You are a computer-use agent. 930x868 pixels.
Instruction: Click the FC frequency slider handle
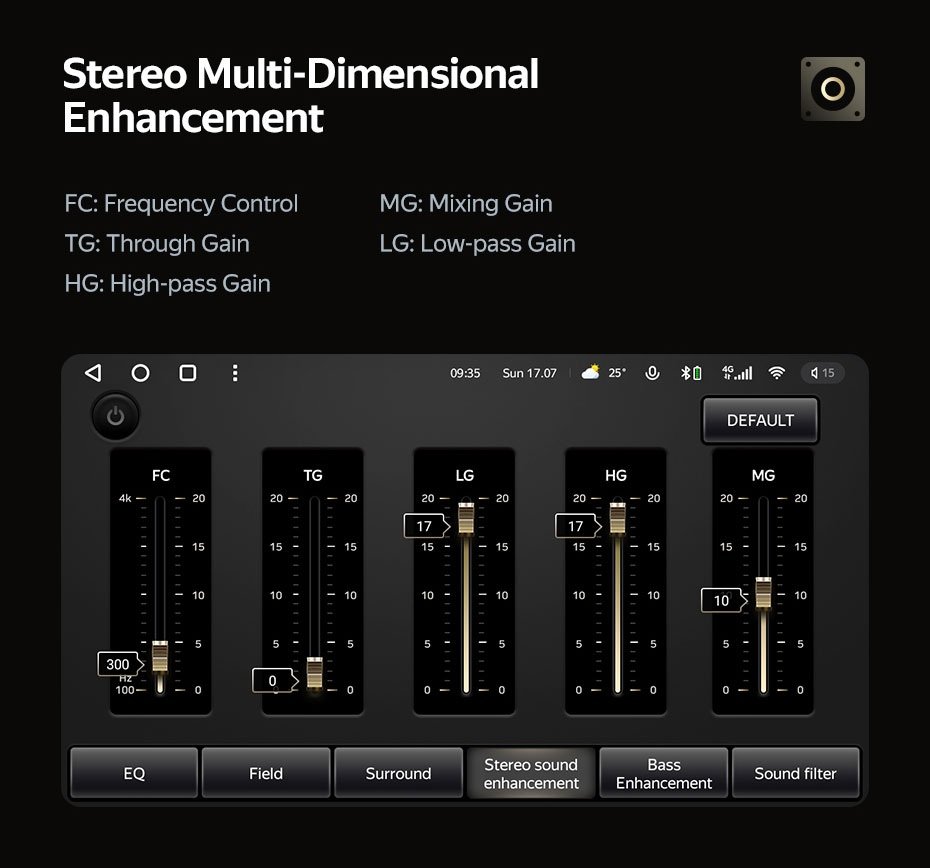(160, 657)
